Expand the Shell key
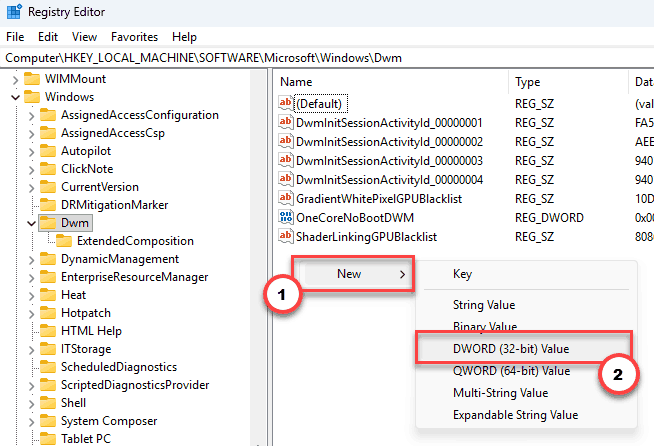Image resolution: width=654 pixels, height=446 pixels. point(31,403)
